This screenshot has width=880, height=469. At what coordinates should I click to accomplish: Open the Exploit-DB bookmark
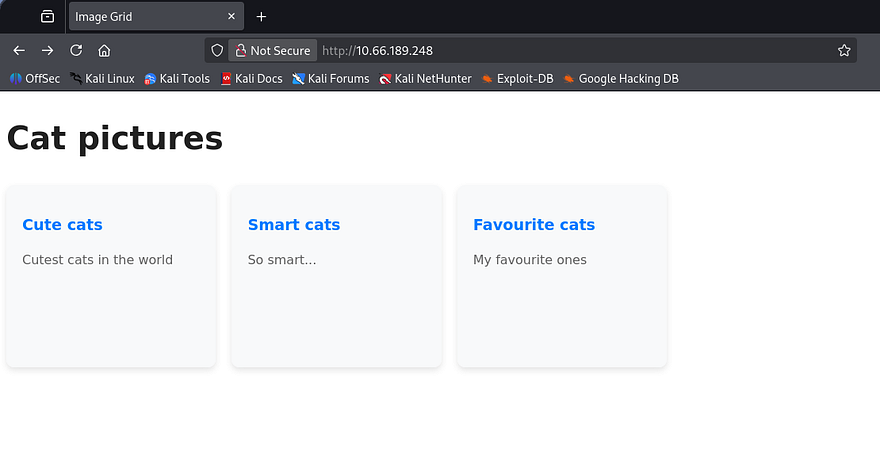[517, 78]
